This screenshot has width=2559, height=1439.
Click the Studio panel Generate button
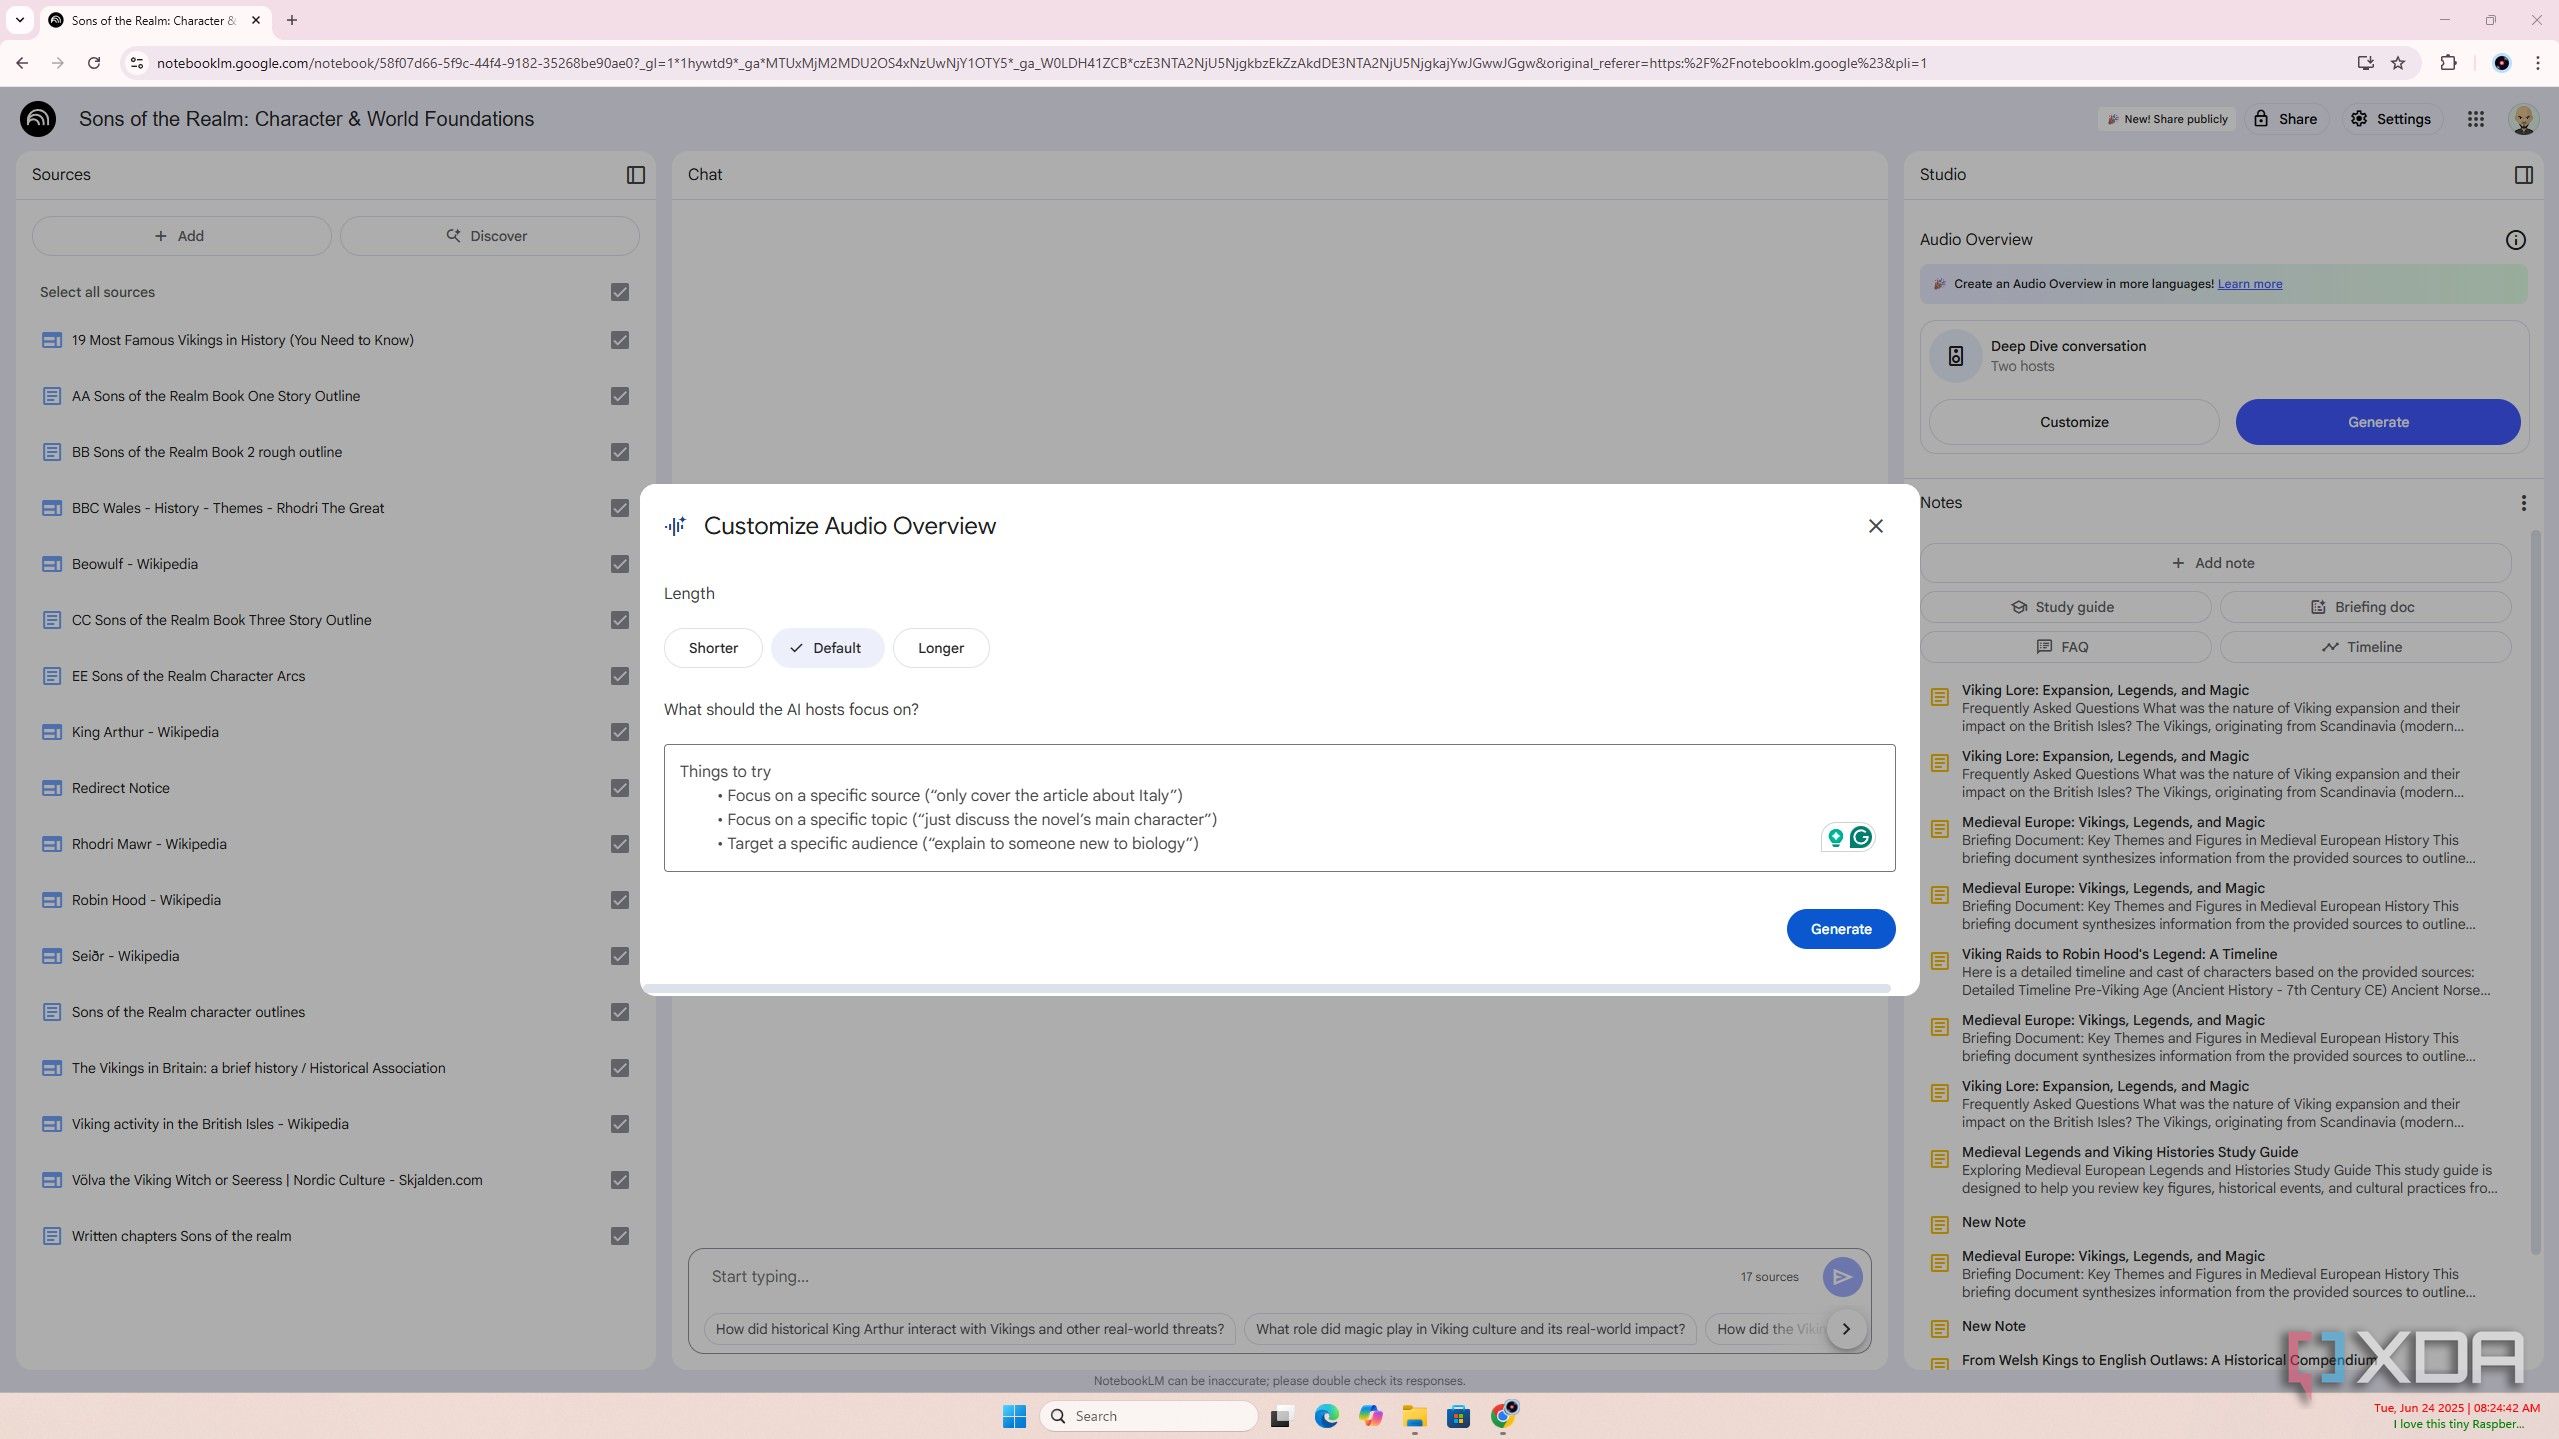click(2377, 422)
